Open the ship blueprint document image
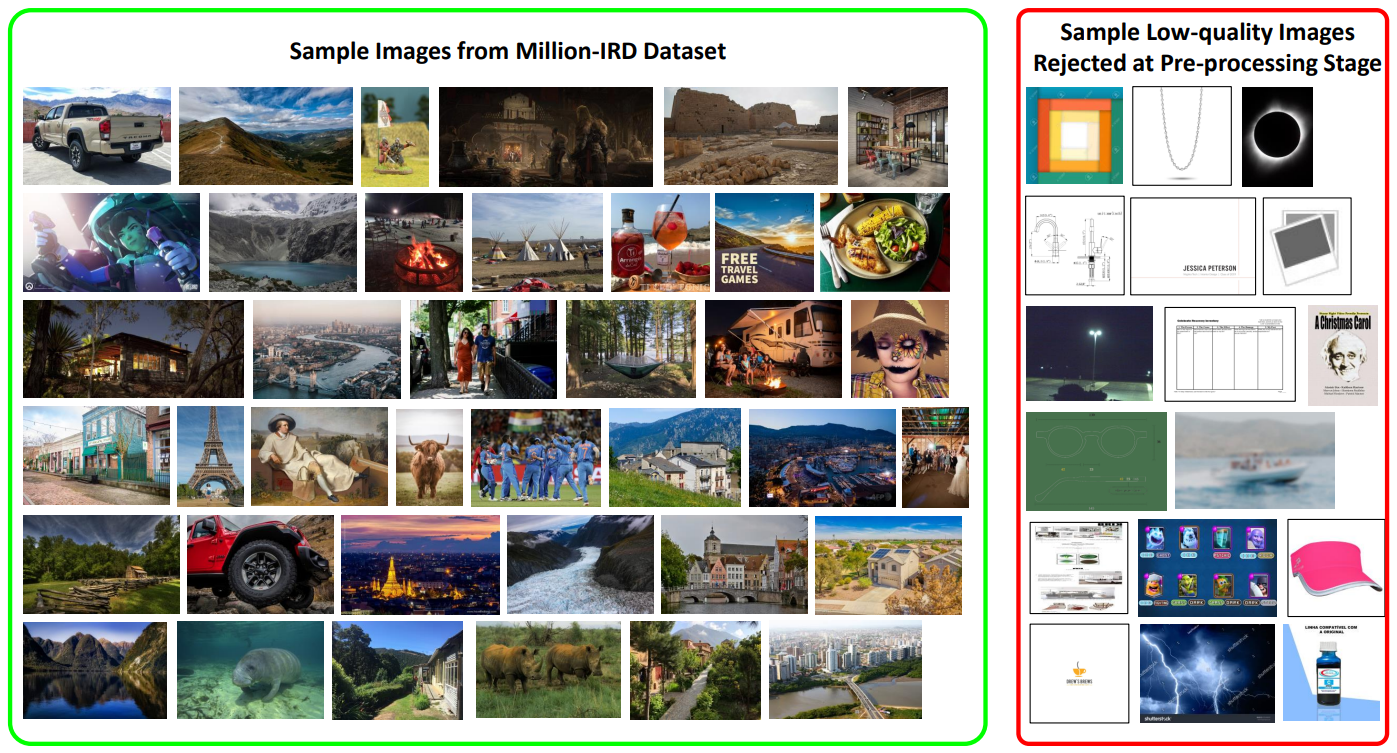 pos(1079,567)
